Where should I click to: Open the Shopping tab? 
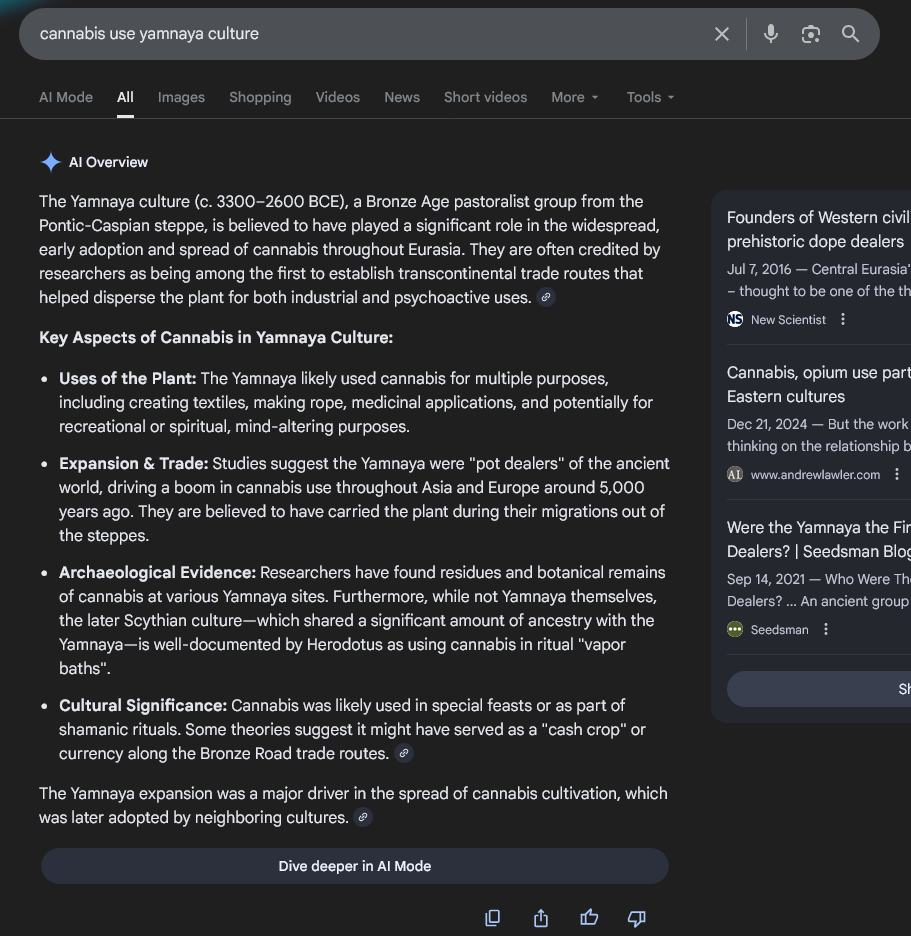(x=260, y=97)
